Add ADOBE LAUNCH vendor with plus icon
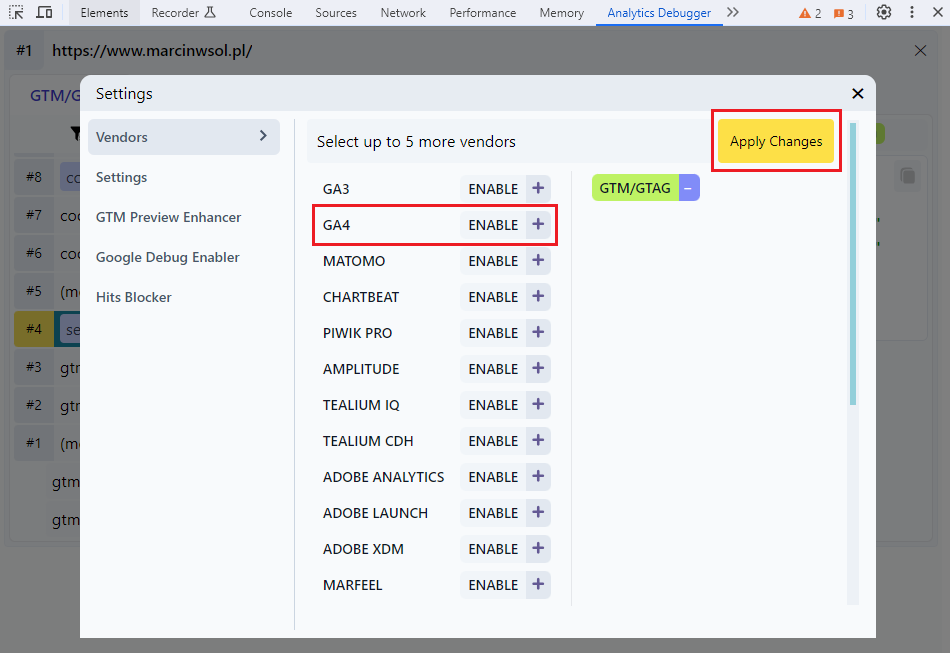950x653 pixels. tap(538, 513)
